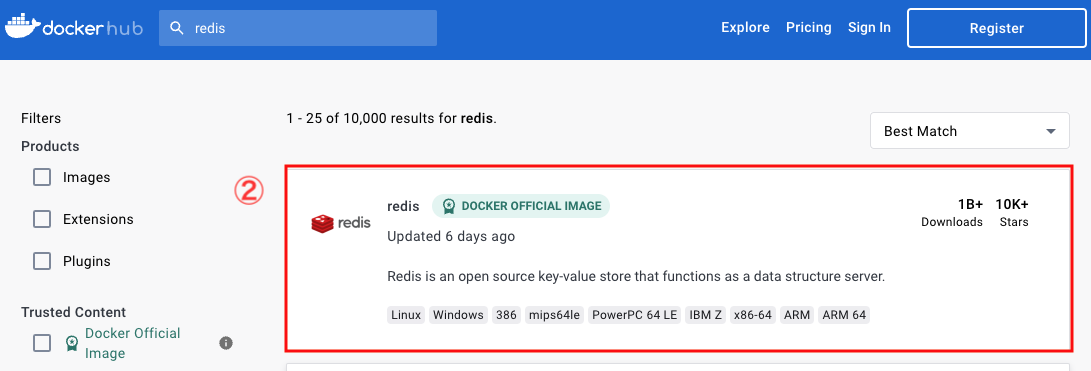Image resolution: width=1091 pixels, height=371 pixels.
Task: Click the search magnifier icon
Action: tap(177, 28)
